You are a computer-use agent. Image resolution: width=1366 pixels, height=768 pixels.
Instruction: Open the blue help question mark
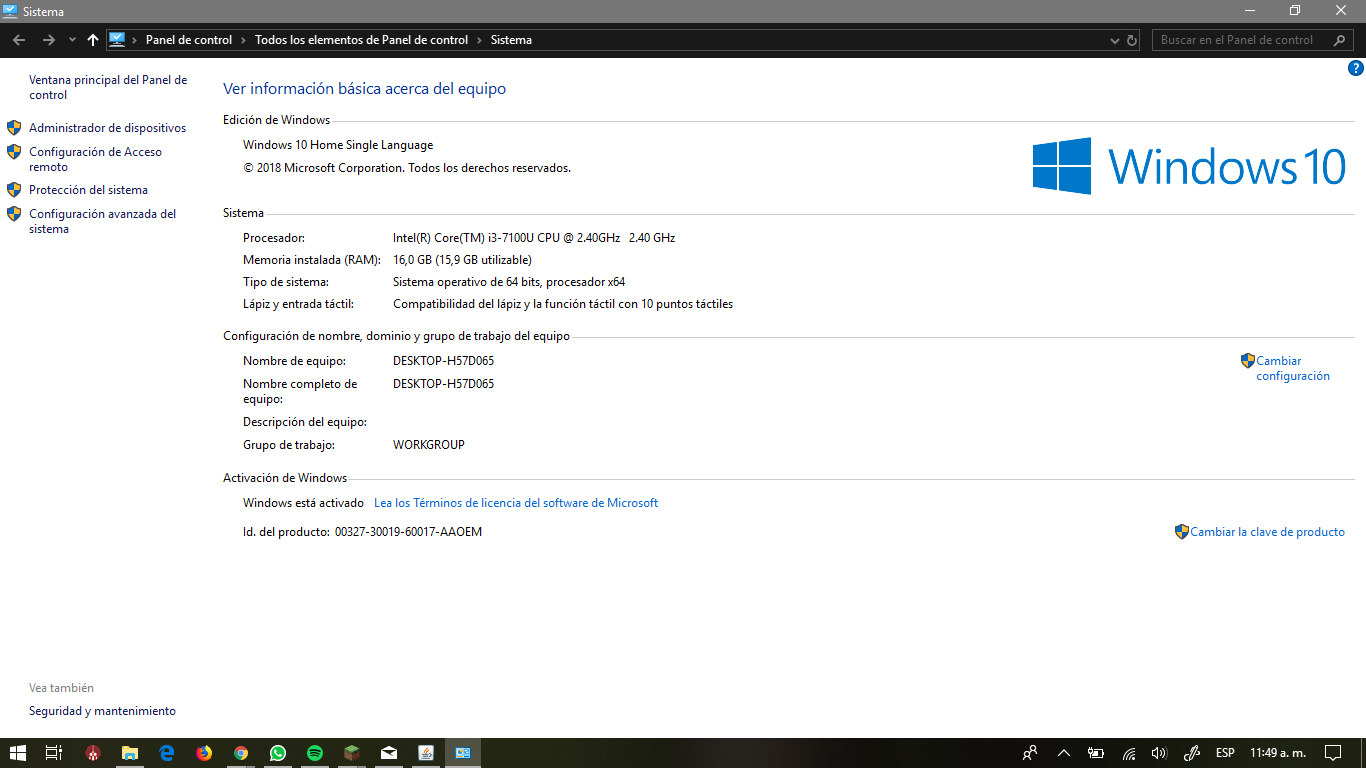(1356, 69)
